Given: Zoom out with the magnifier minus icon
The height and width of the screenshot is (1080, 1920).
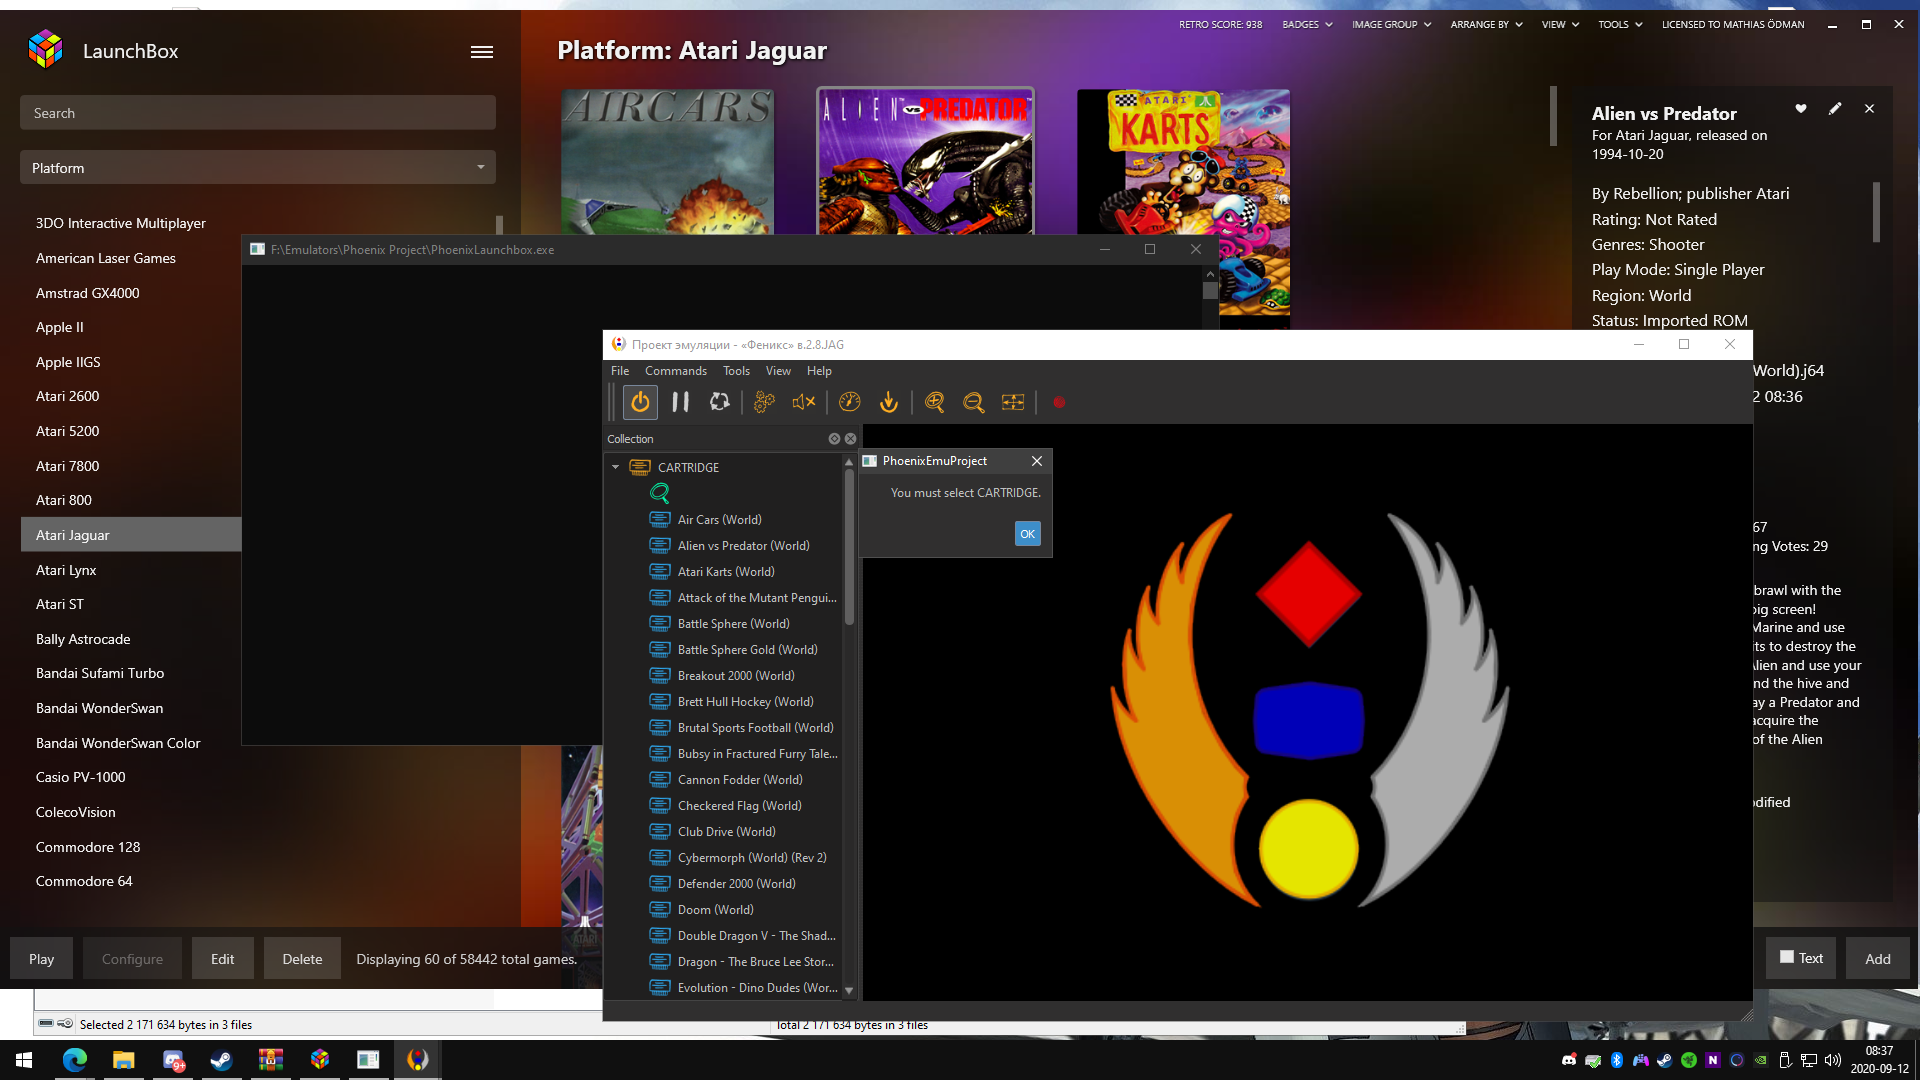Looking at the screenshot, I should (x=973, y=402).
